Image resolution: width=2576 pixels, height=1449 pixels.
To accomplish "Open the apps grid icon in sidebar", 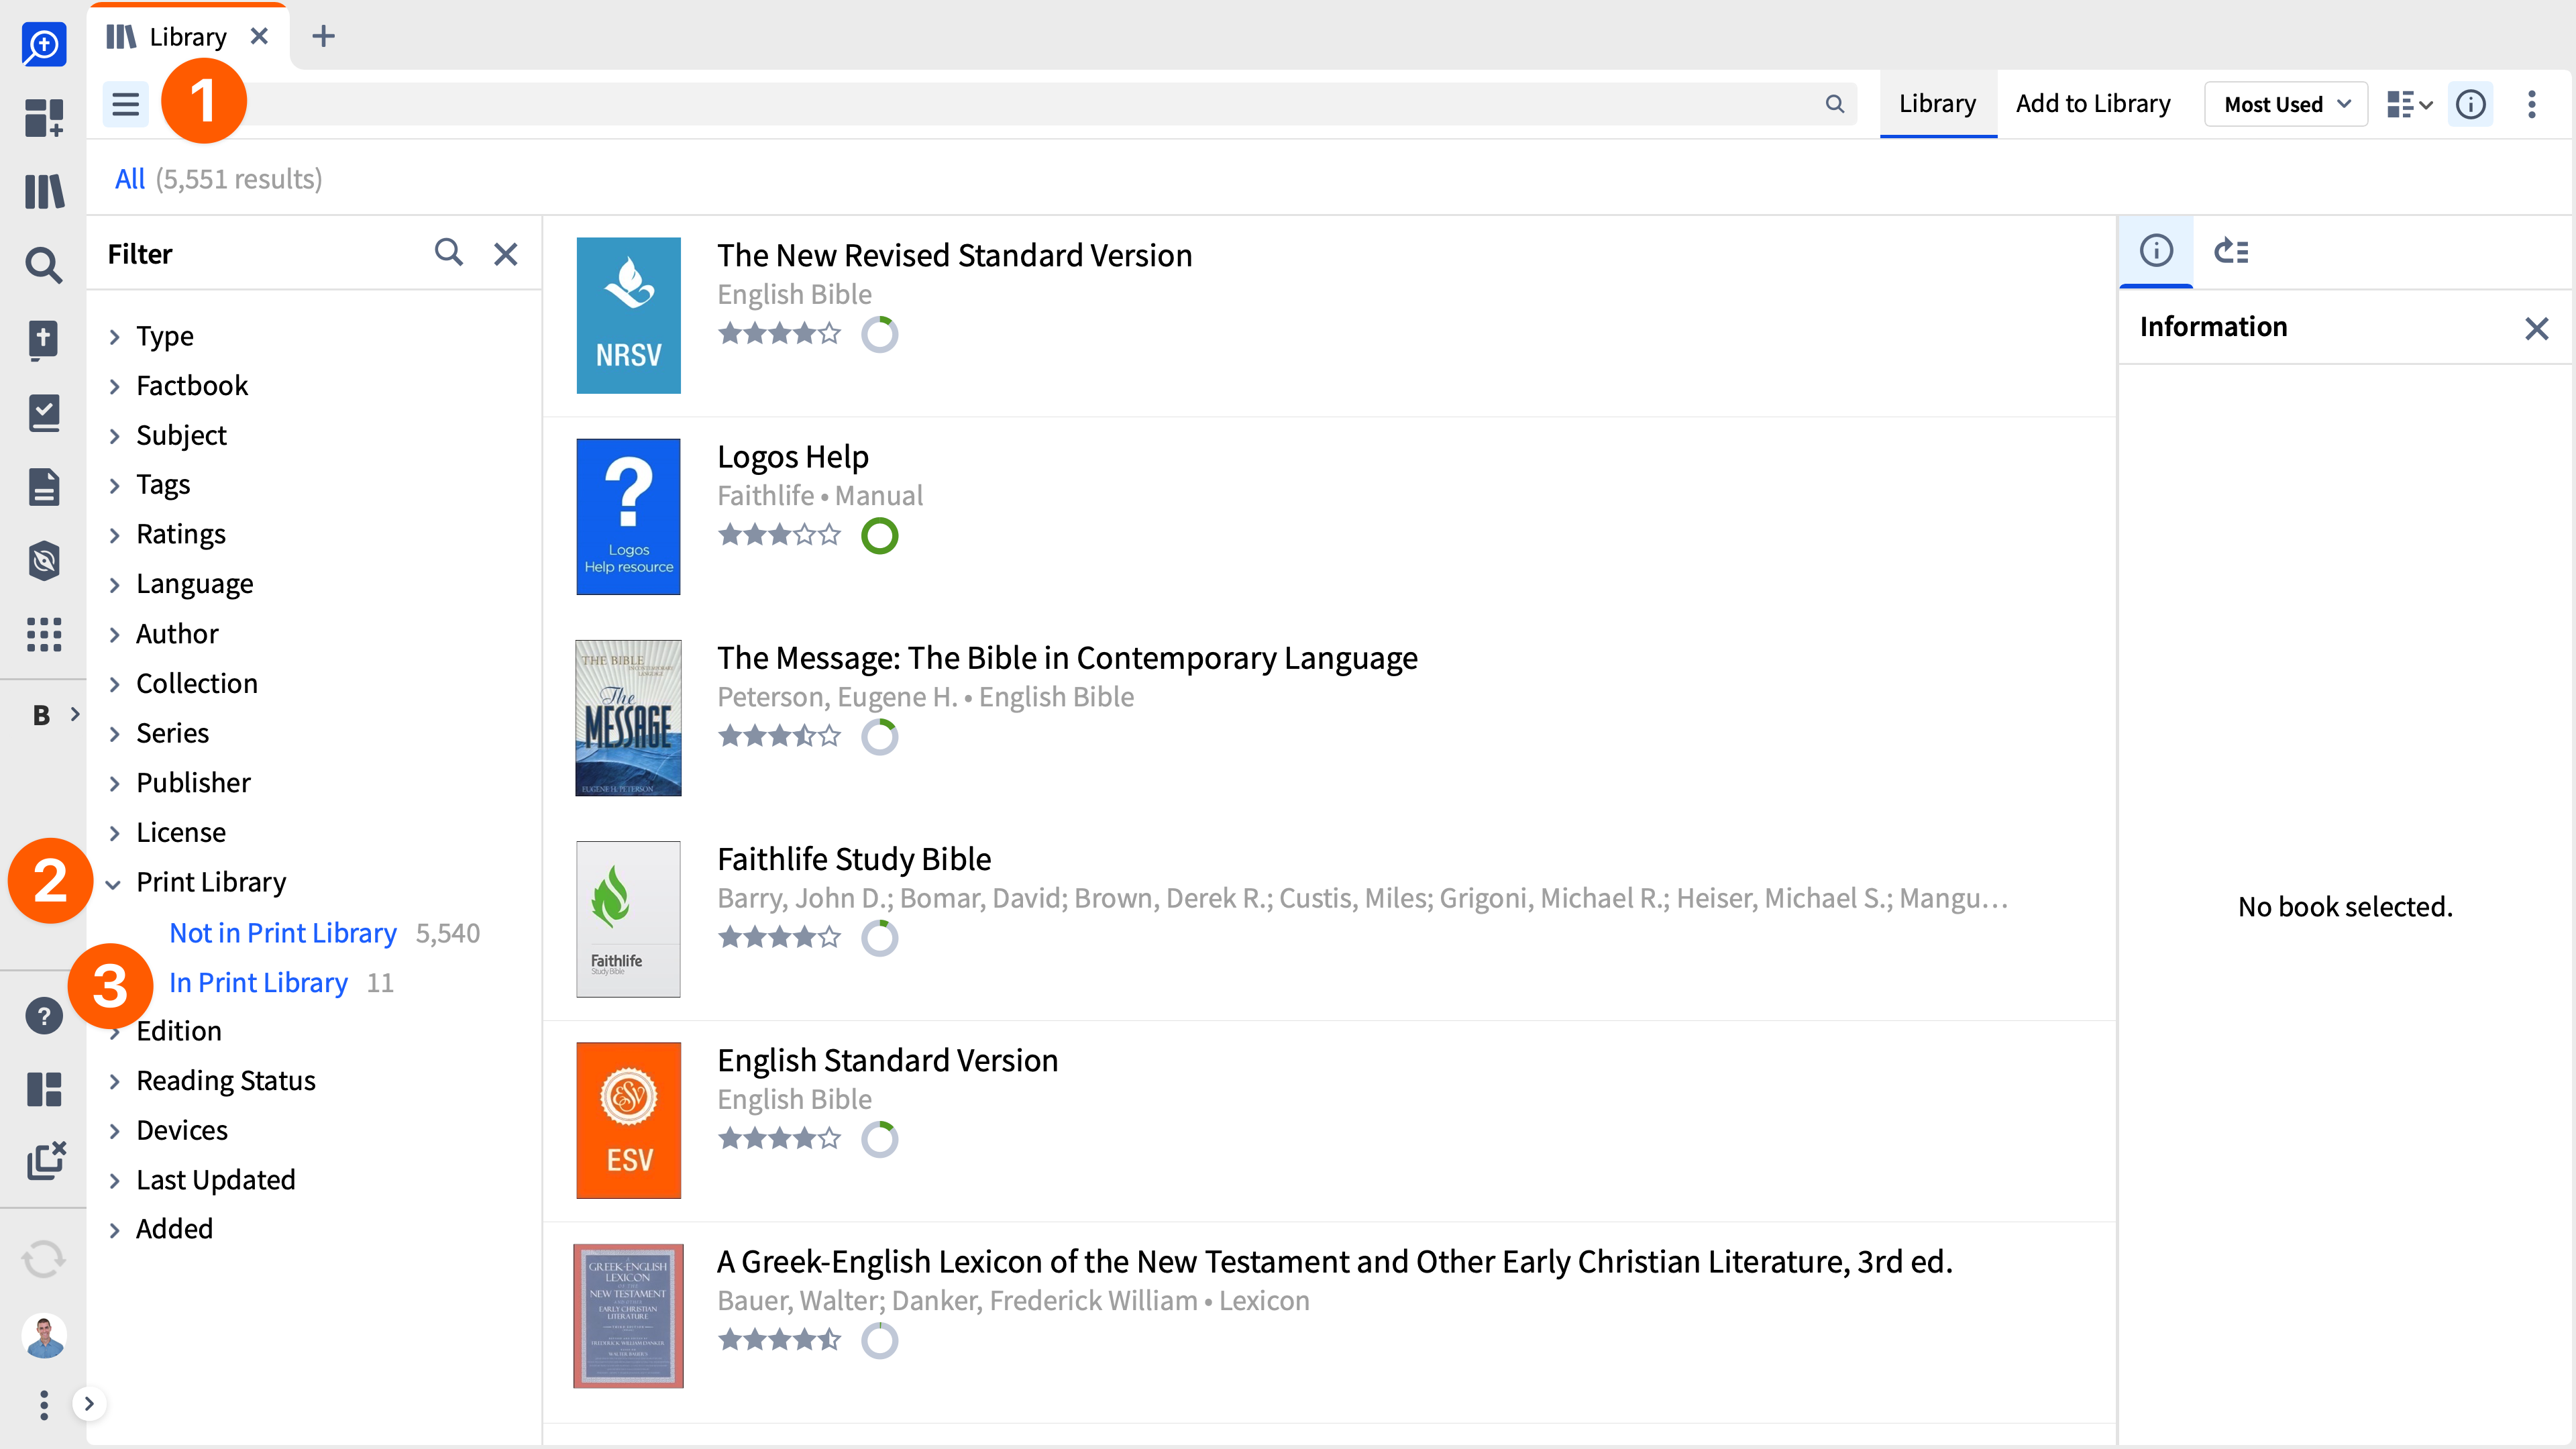I will [x=44, y=634].
